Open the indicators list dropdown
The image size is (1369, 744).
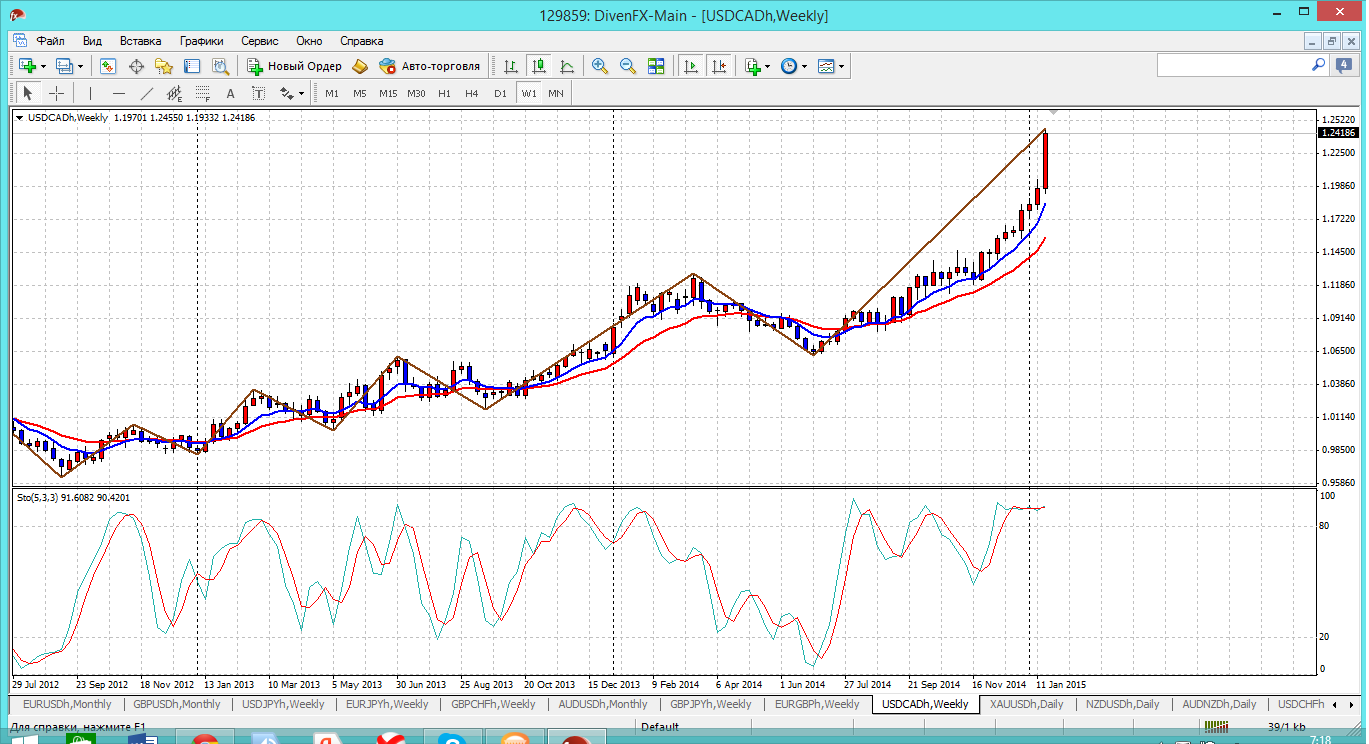click(767, 67)
